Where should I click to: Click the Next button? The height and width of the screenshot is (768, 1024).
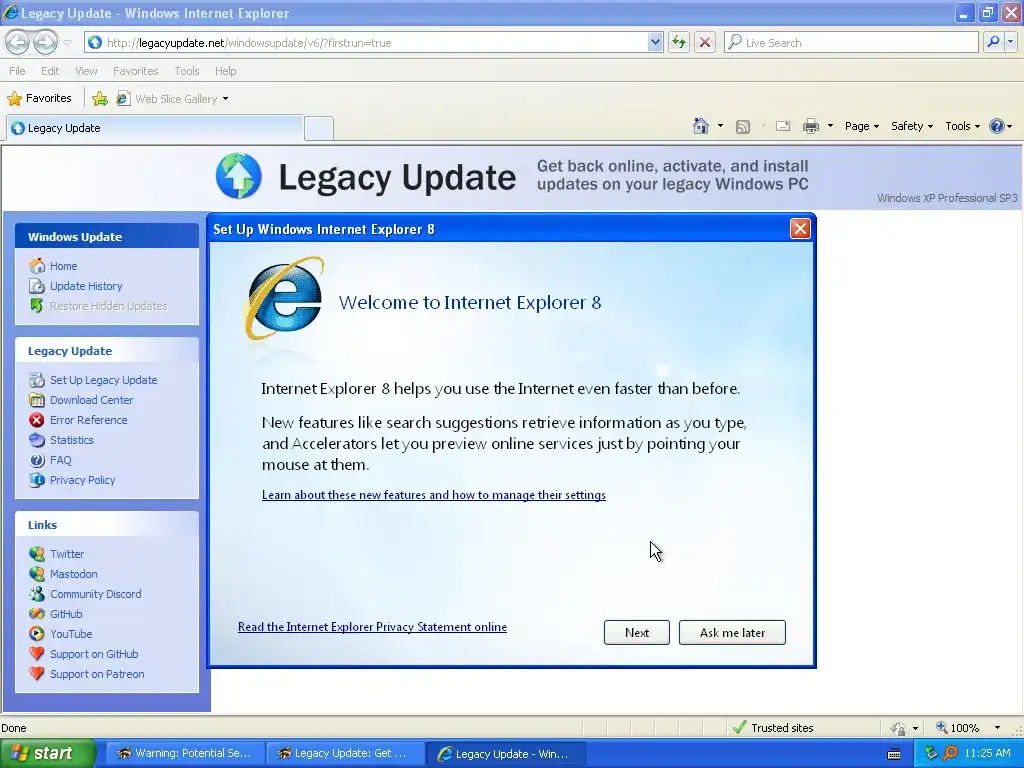pos(637,632)
